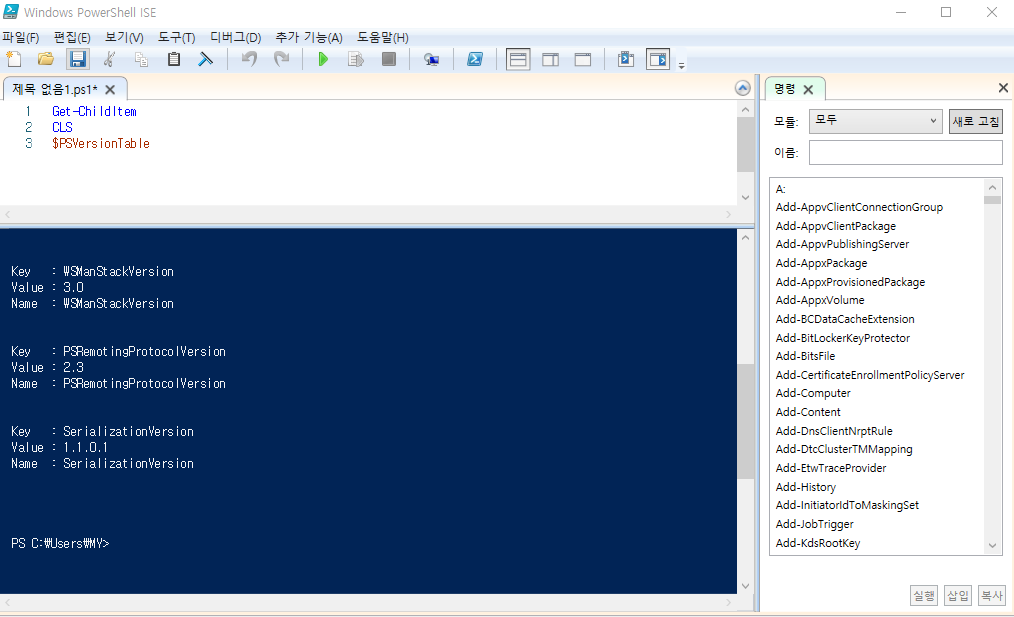This screenshot has height=617, width=1014.
Task: Save script with the floppy disk icon
Action: coord(78,60)
